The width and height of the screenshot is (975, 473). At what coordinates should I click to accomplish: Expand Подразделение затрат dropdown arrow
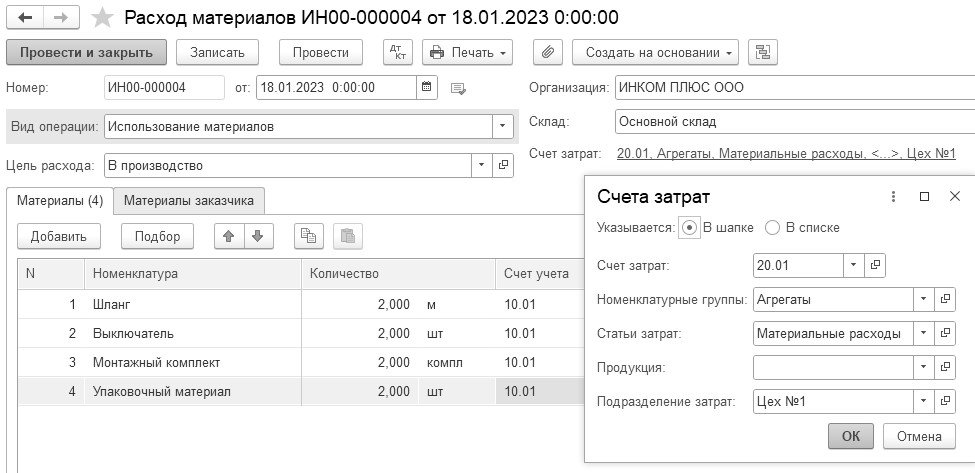[x=923, y=402]
